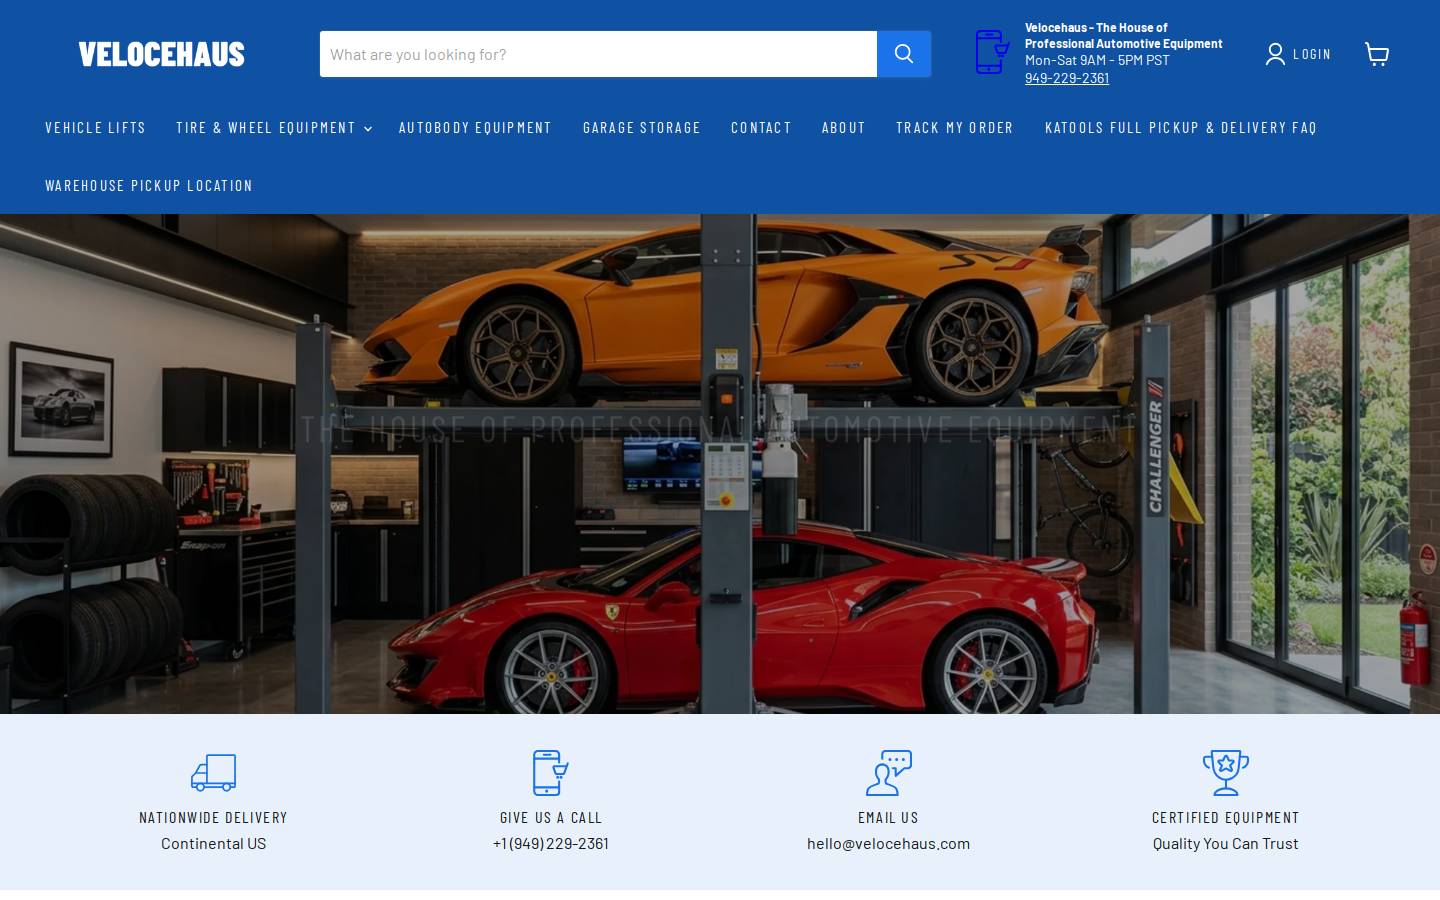This screenshot has width=1440, height=900.
Task: Open the Vehicle Lifts menu item
Action: (95, 127)
